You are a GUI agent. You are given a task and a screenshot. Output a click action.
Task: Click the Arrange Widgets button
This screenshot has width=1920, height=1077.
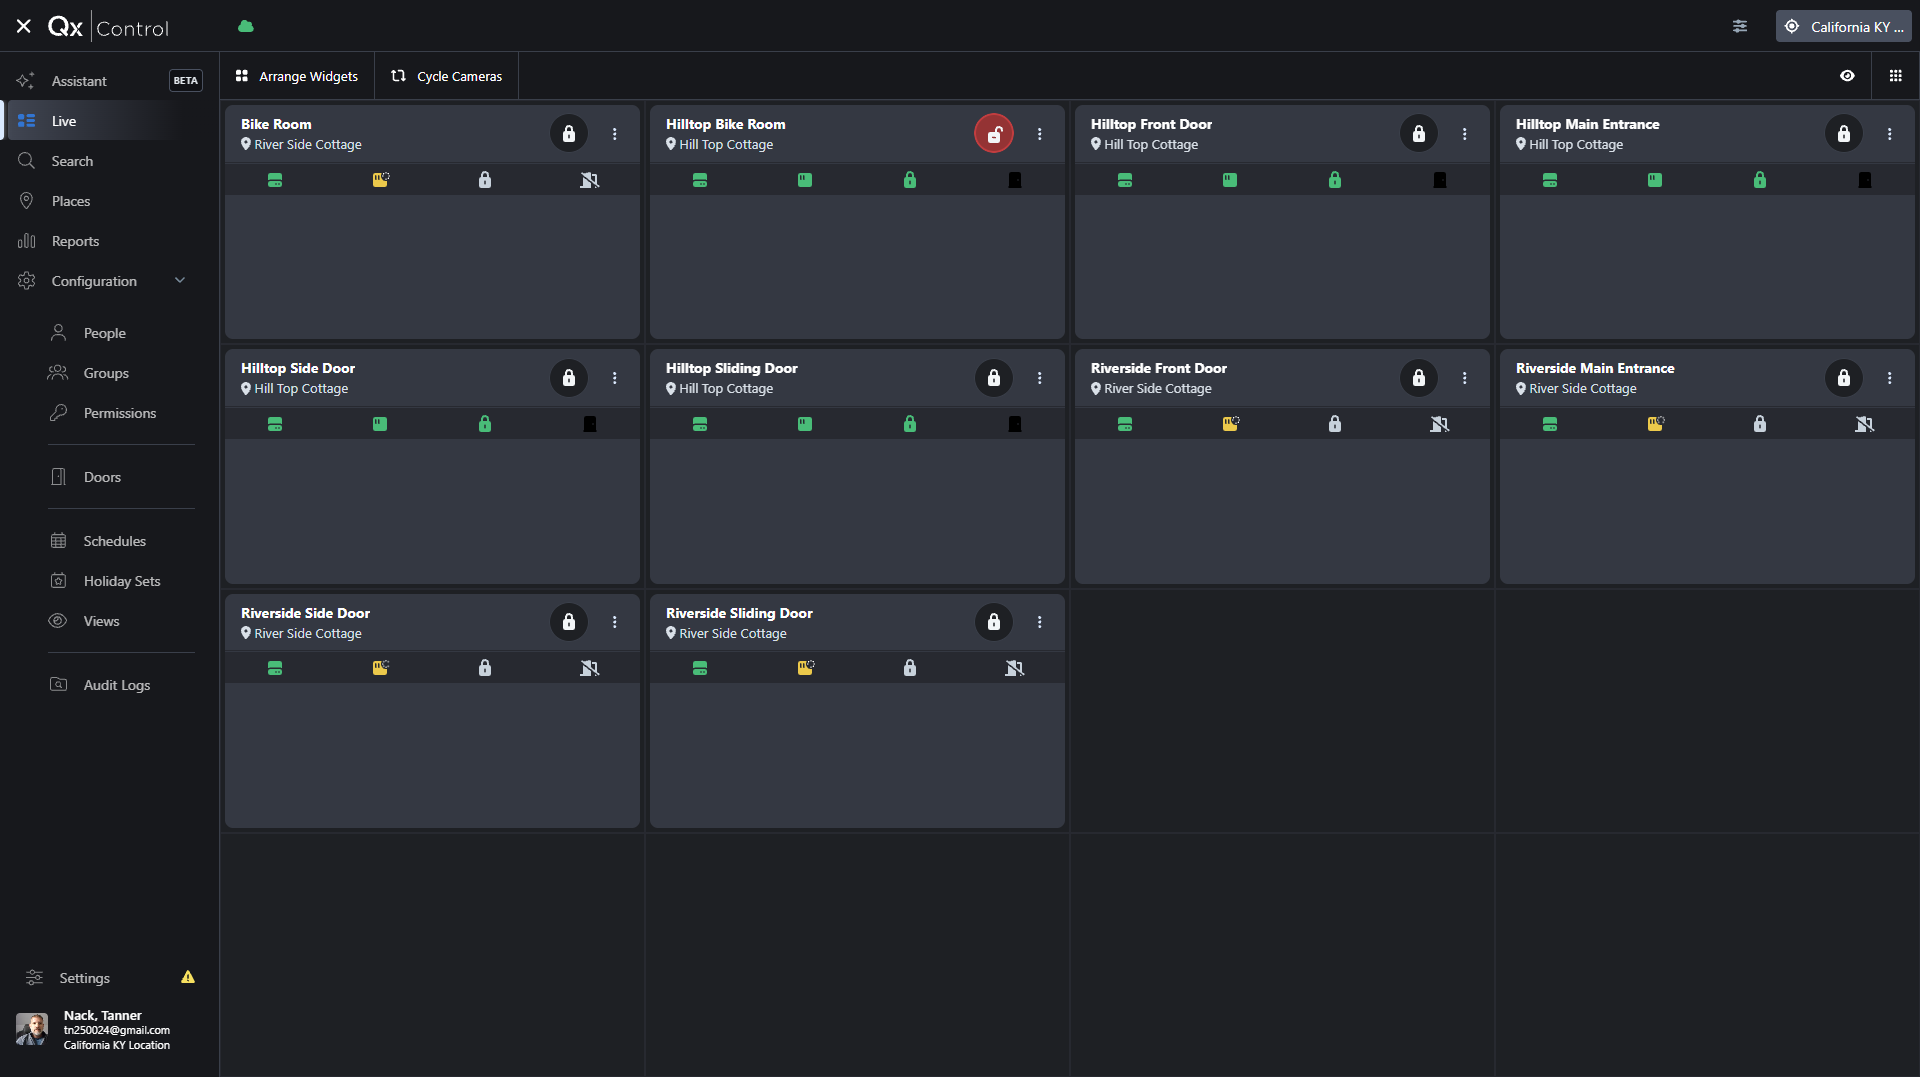click(297, 76)
